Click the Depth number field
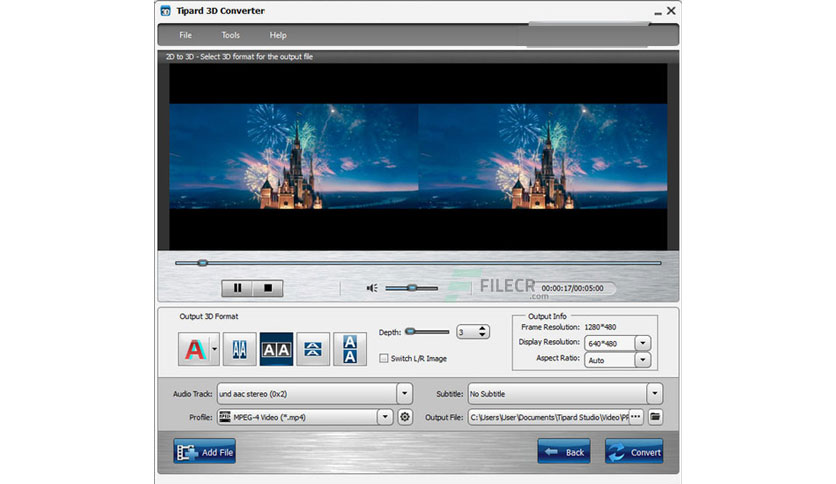This screenshot has width=836, height=484. (467, 332)
